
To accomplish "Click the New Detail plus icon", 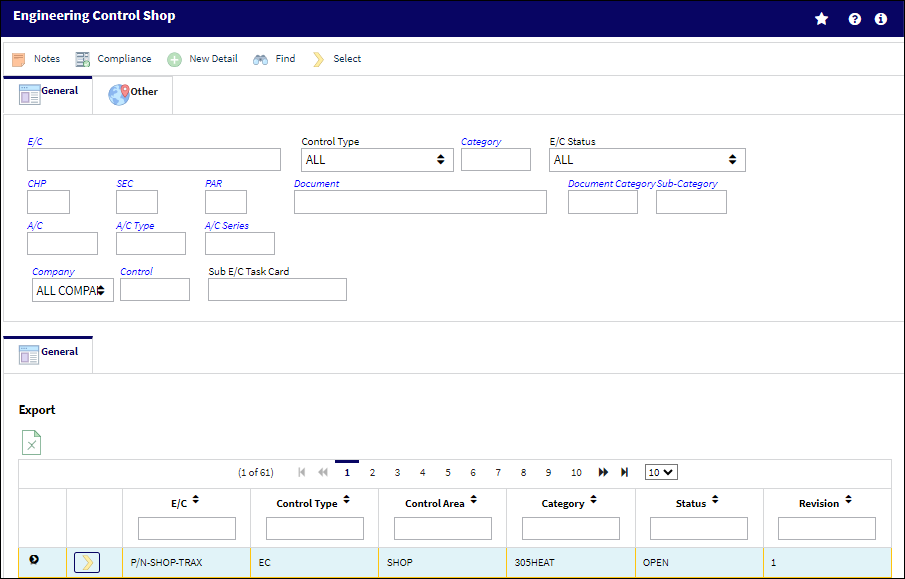I will tap(174, 59).
